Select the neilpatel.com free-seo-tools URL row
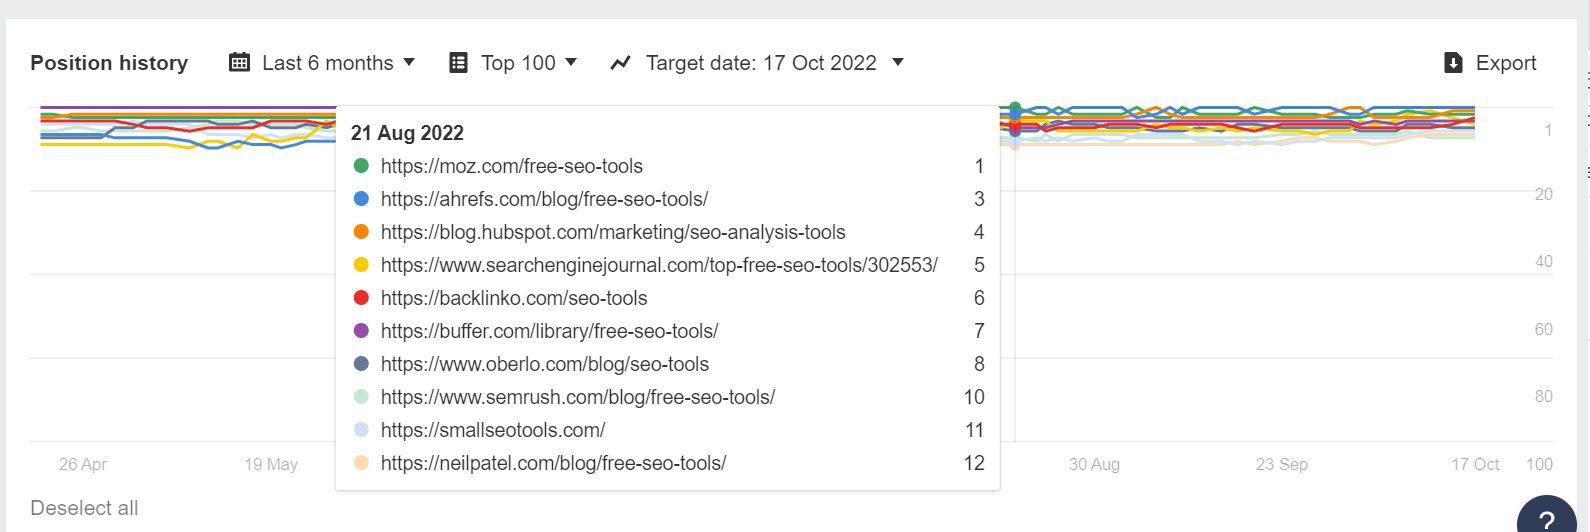The image size is (1590, 532). point(553,463)
